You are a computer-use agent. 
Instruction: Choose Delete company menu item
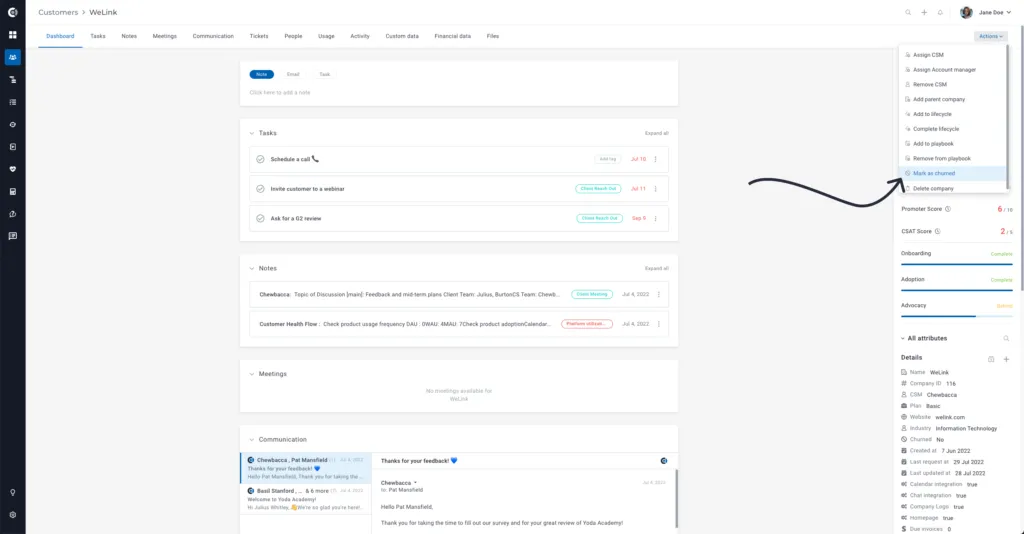coord(952,188)
